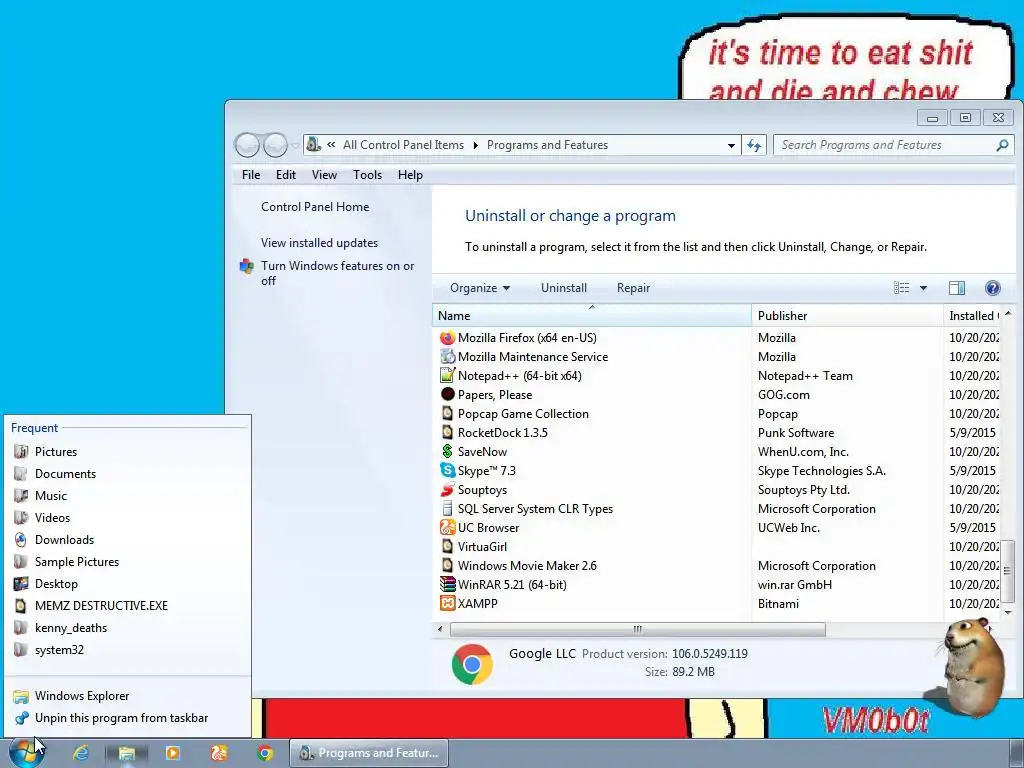The height and width of the screenshot is (768, 1024).
Task: Click the Programs and Features taskbar button
Action: (x=368, y=753)
